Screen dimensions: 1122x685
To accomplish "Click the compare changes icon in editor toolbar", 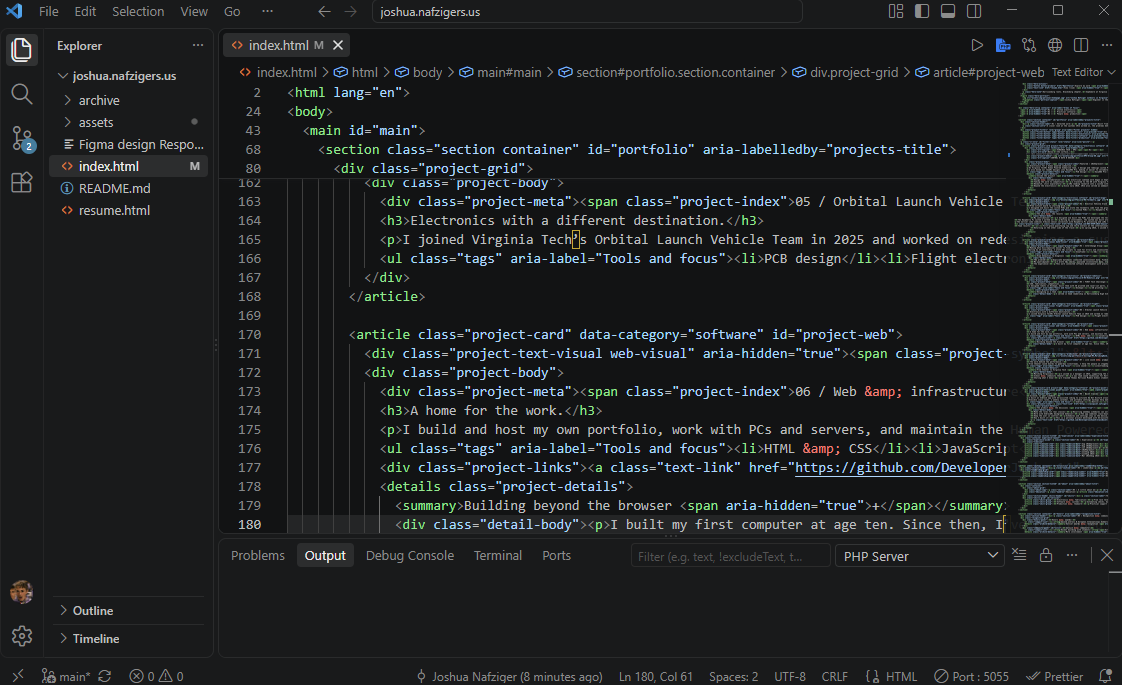I will pos(1029,45).
